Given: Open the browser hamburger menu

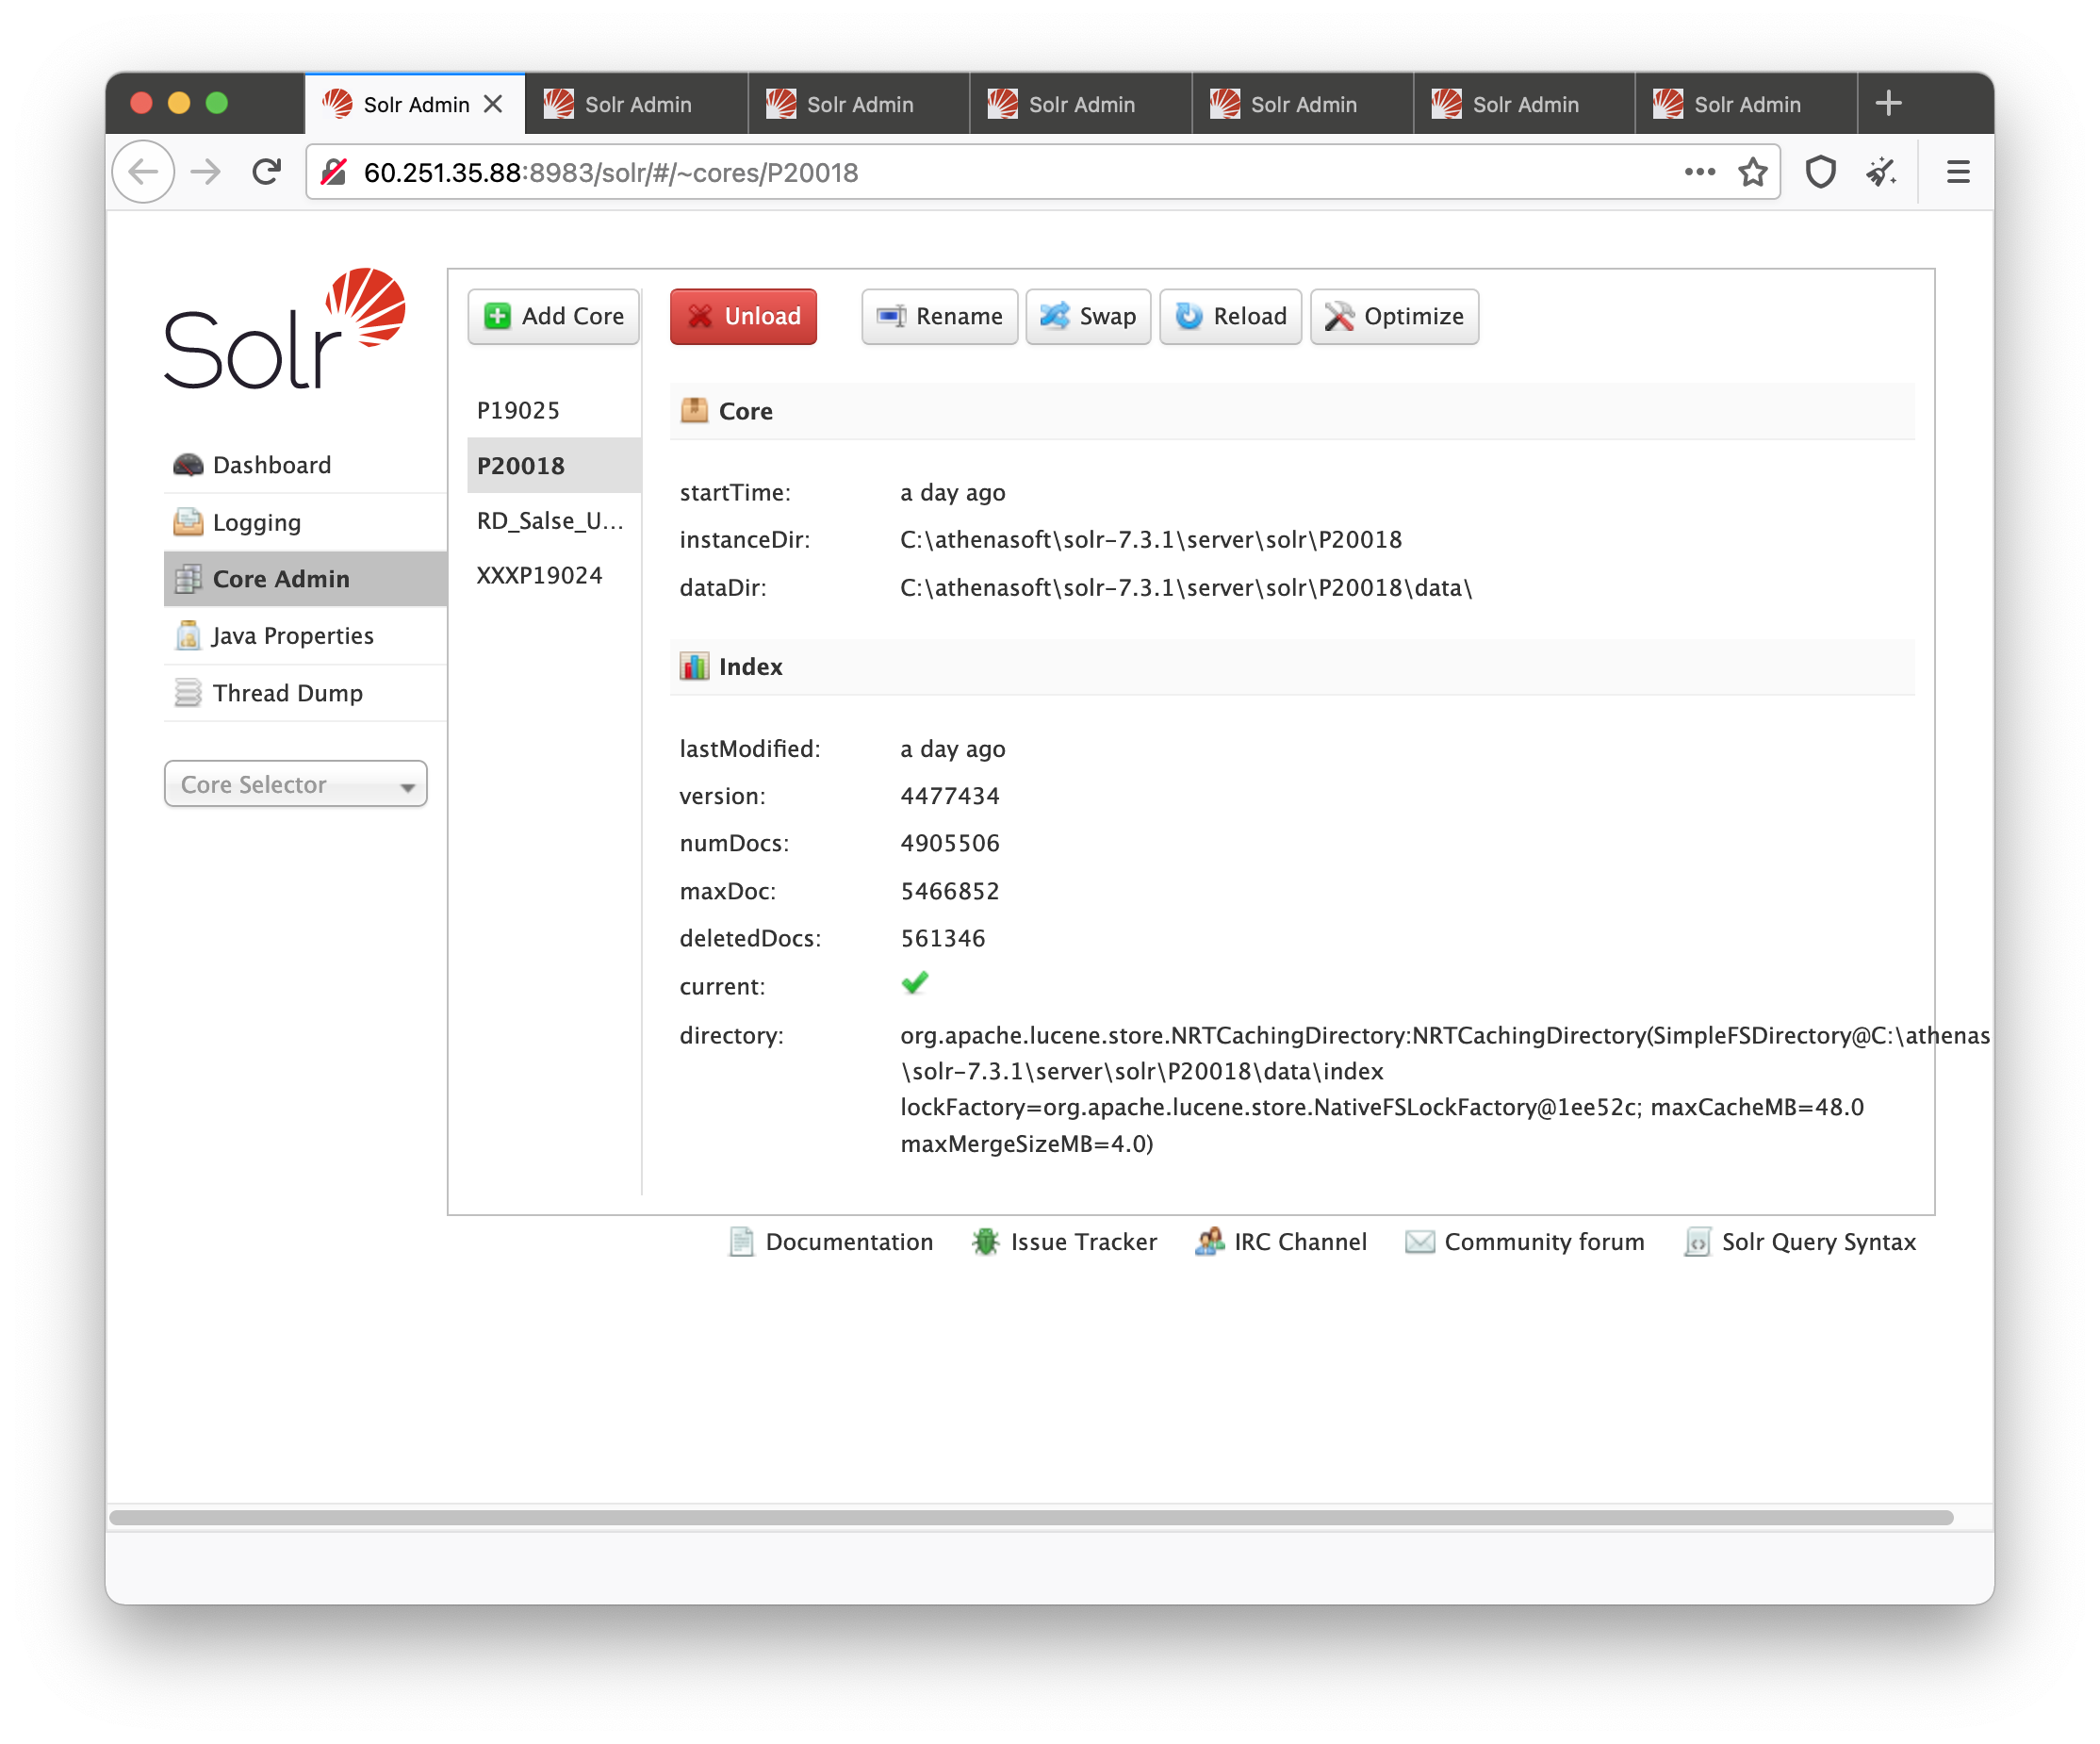Looking at the screenshot, I should pyautogui.click(x=1958, y=172).
